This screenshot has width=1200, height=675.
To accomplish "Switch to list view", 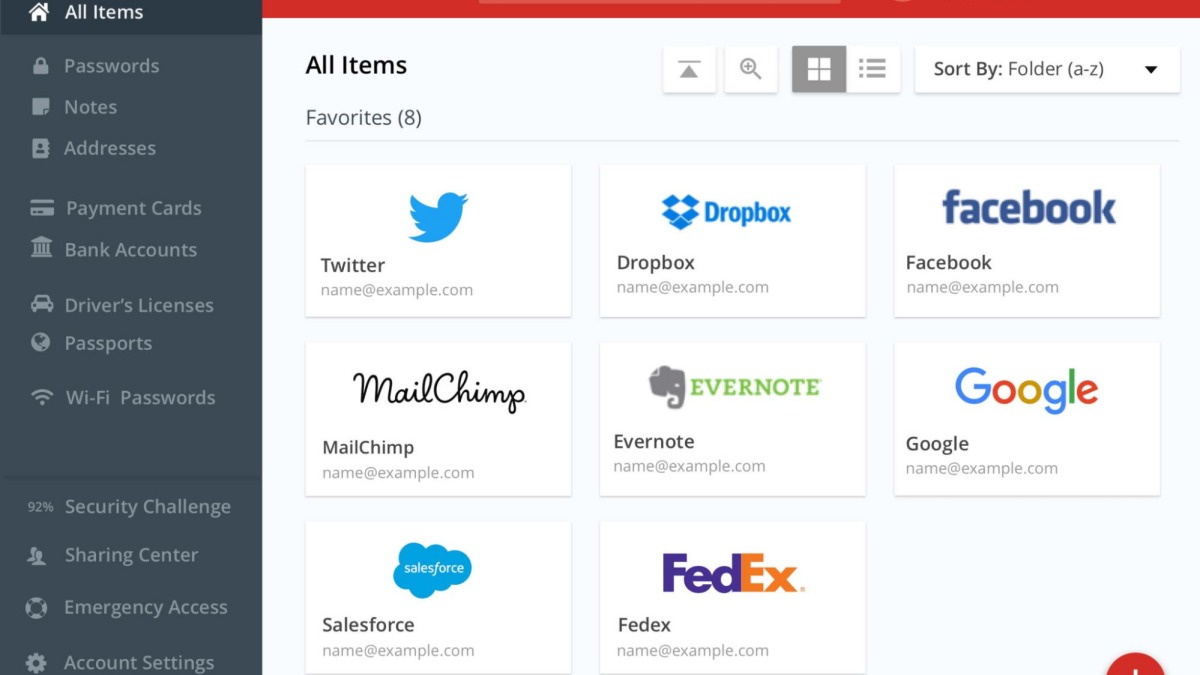I will point(873,69).
